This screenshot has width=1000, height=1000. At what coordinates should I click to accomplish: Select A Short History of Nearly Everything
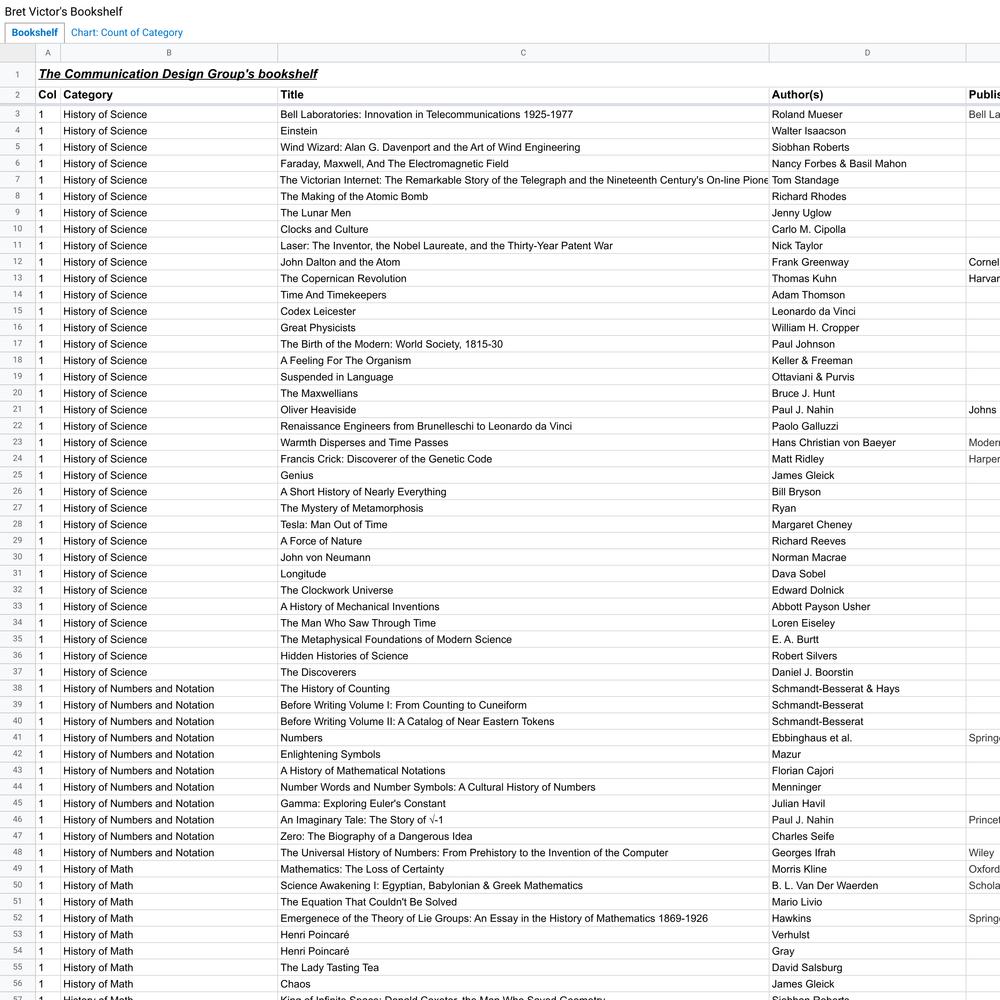523,492
